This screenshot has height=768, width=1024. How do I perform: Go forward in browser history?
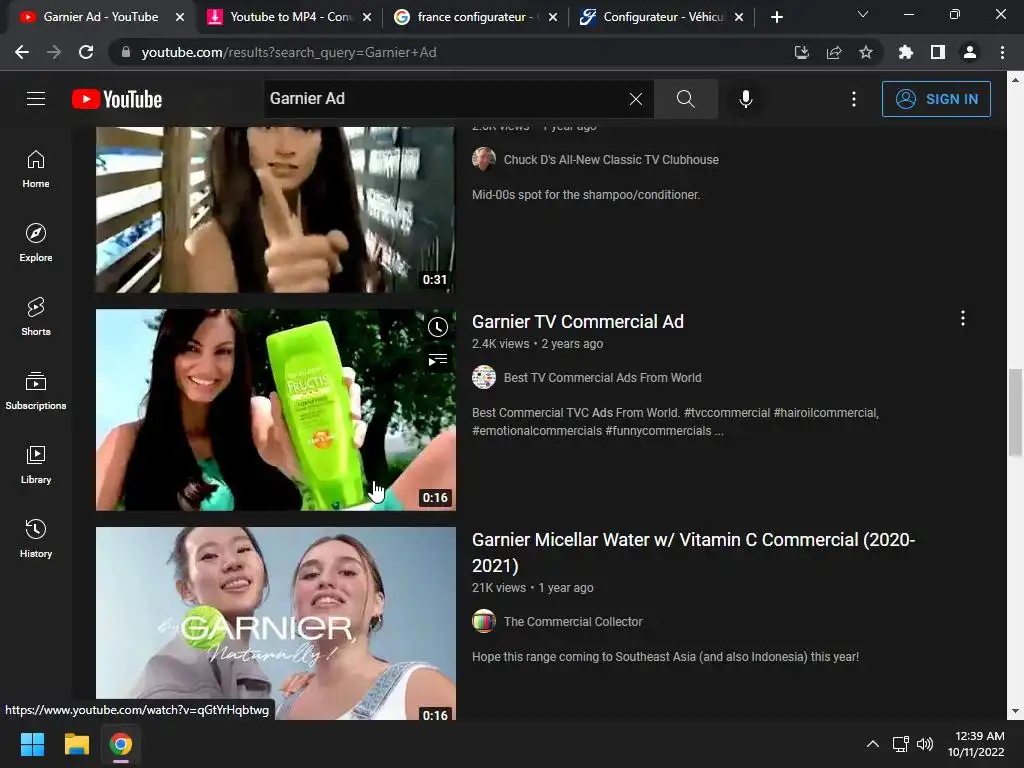pos(54,52)
